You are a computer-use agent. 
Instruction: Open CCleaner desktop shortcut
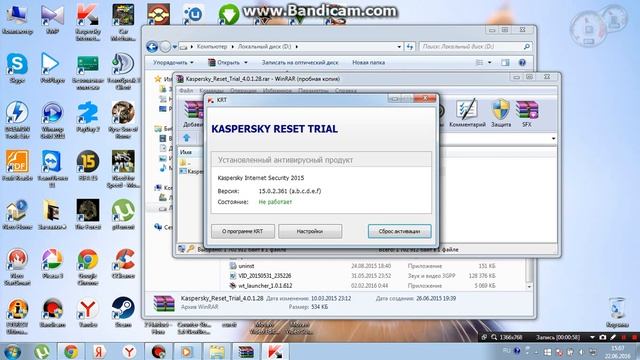coord(123,264)
